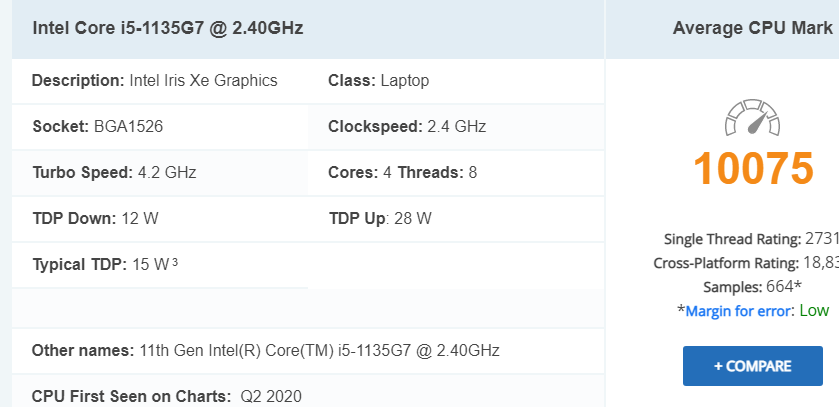Click the + COMPARE button
The width and height of the screenshot is (839, 407).
752,366
